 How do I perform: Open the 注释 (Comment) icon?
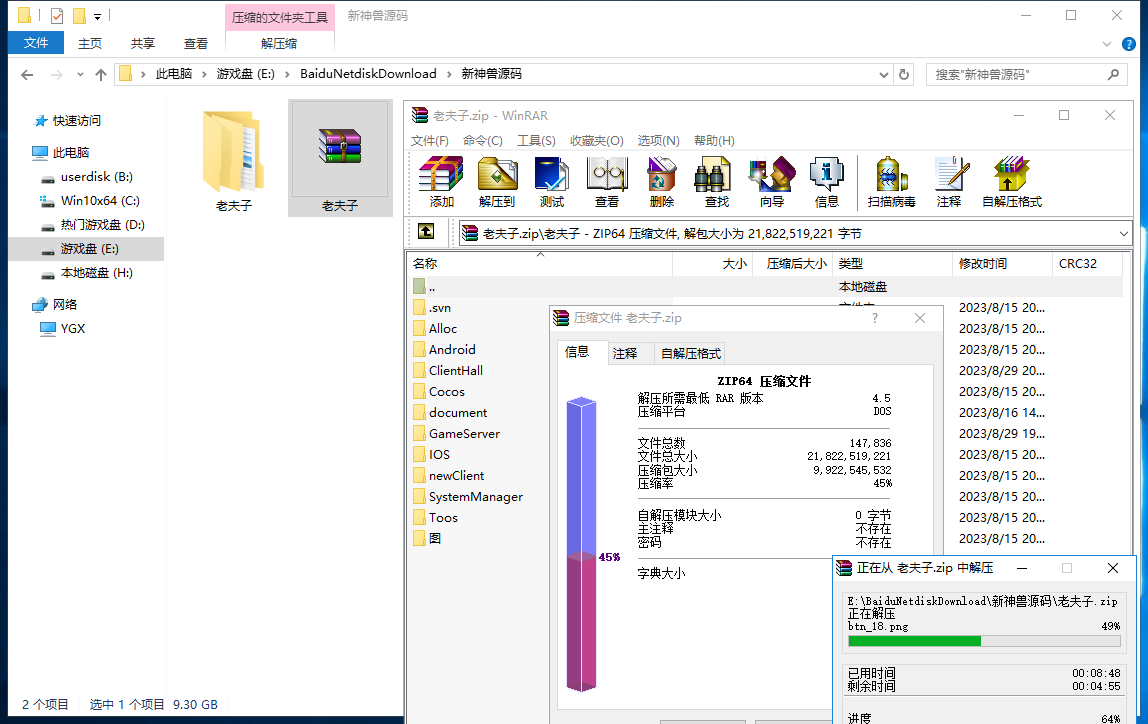click(949, 180)
